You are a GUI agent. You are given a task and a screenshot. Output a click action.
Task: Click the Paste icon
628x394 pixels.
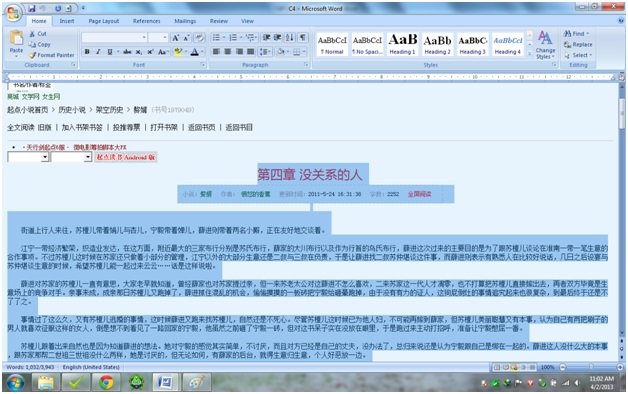[16, 38]
